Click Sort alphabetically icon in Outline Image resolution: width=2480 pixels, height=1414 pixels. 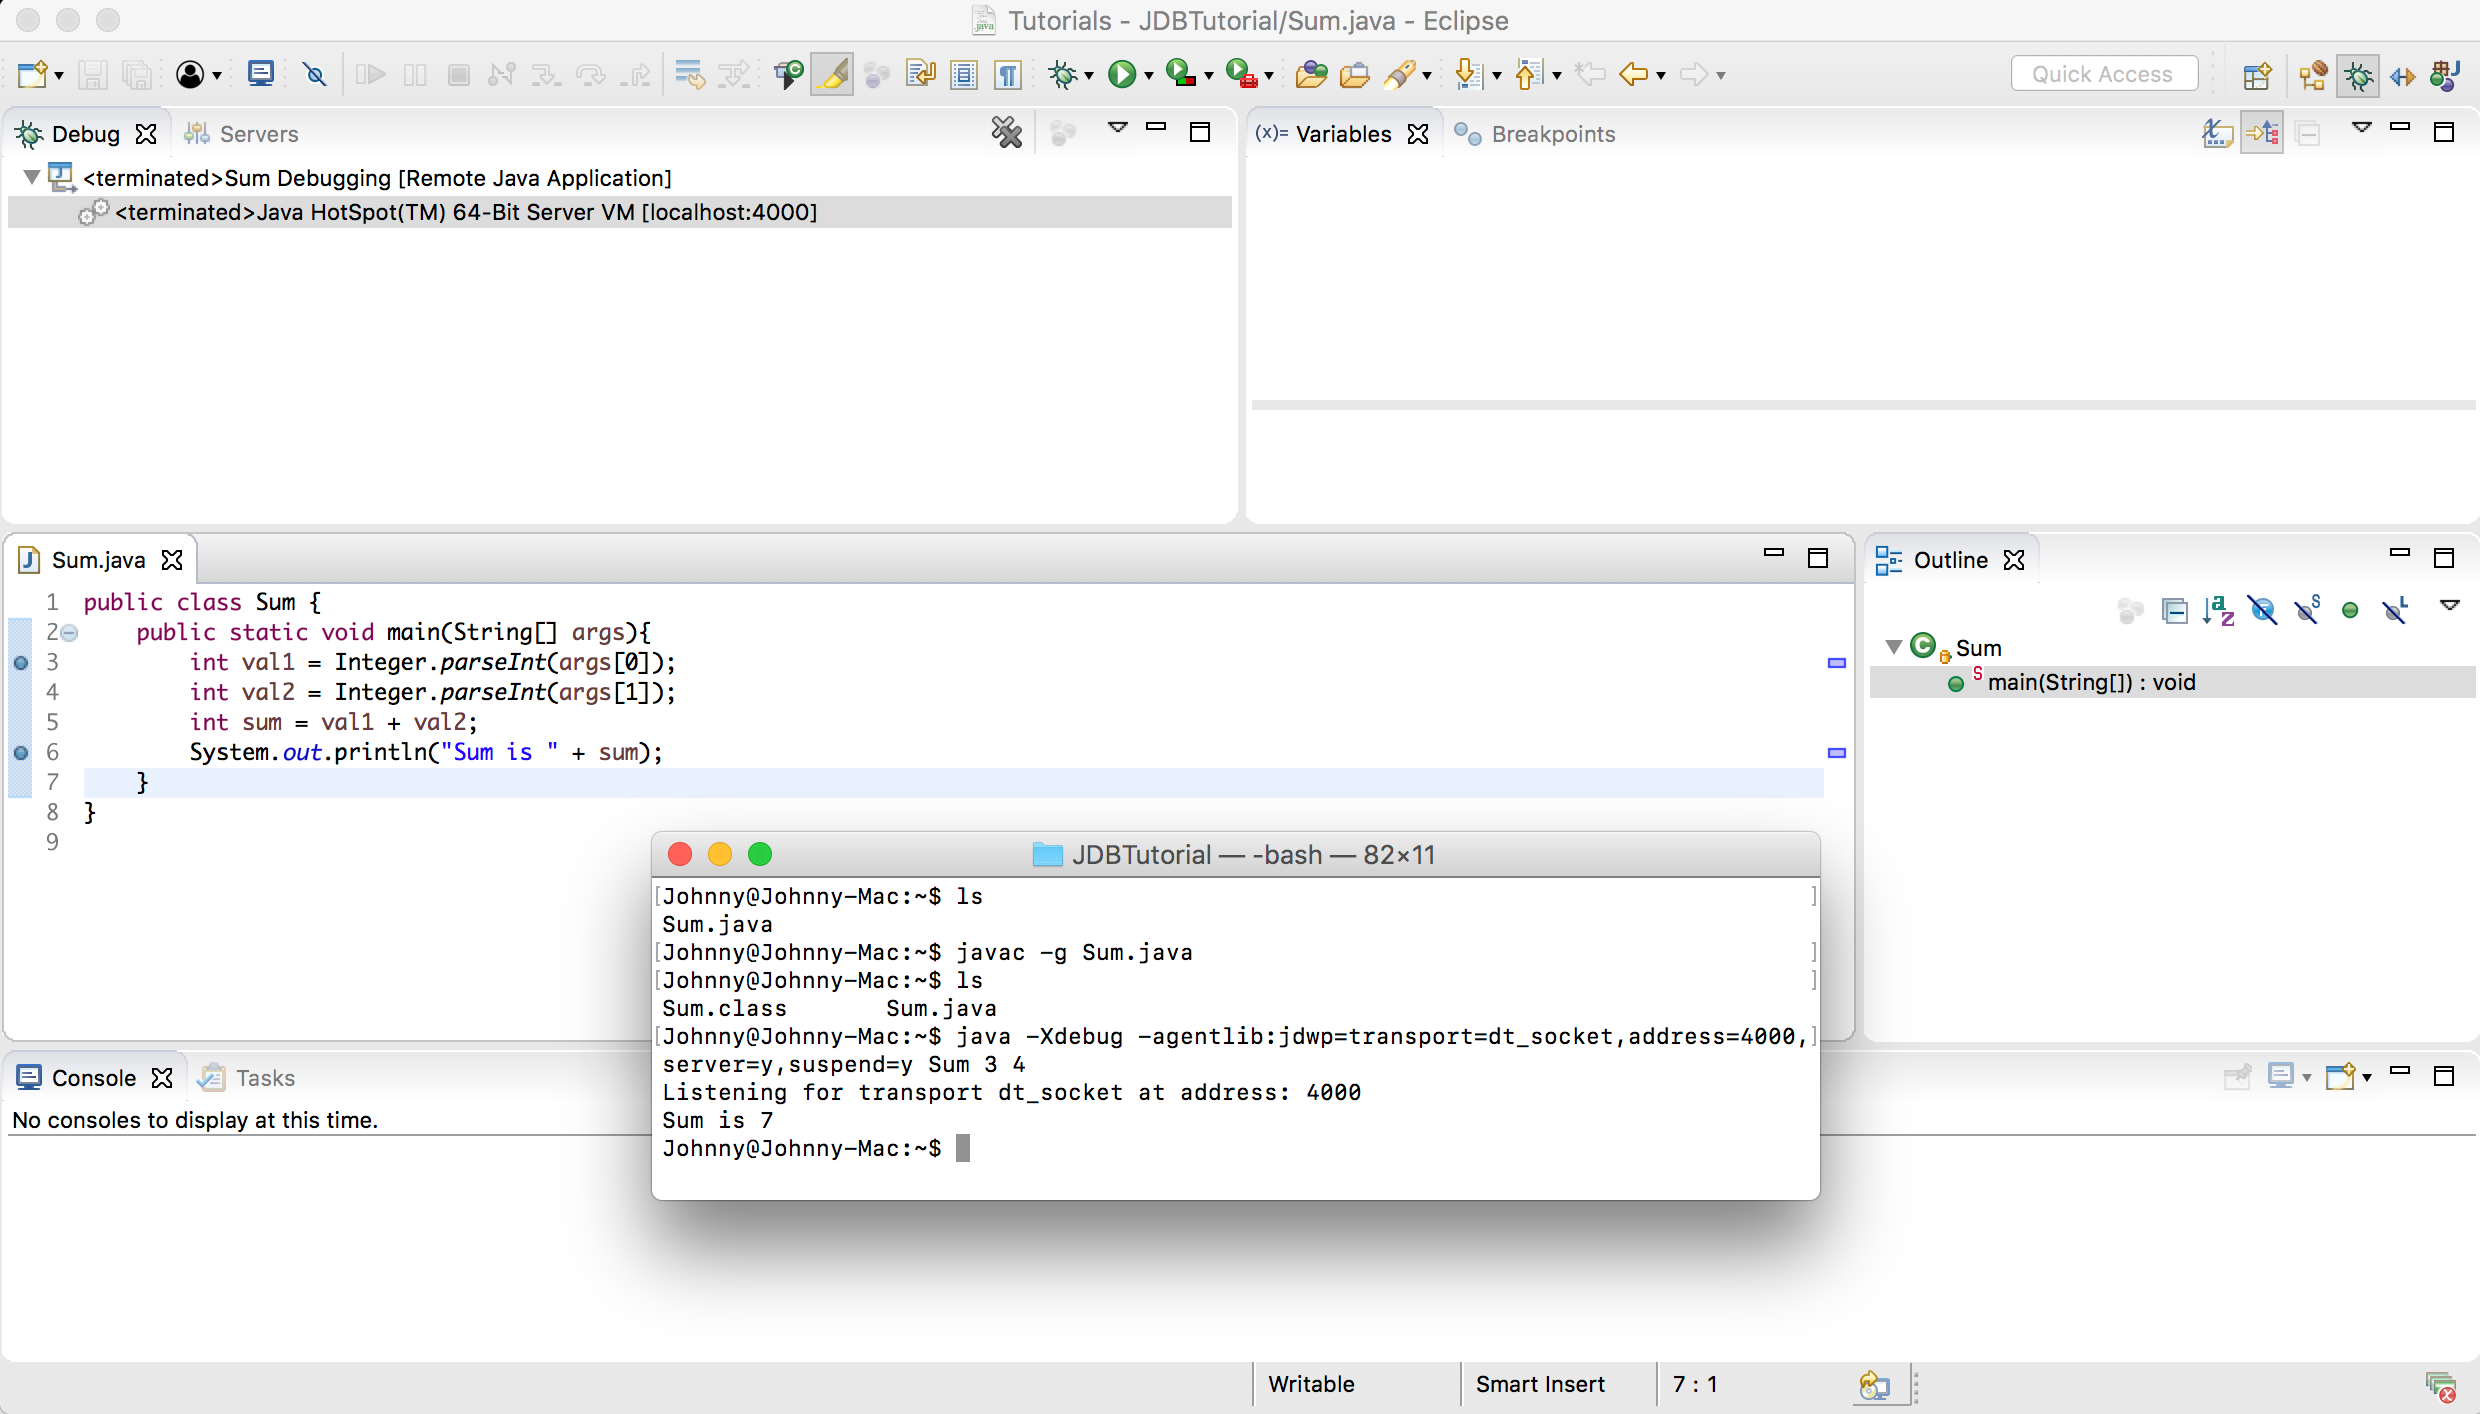pos(2218,610)
